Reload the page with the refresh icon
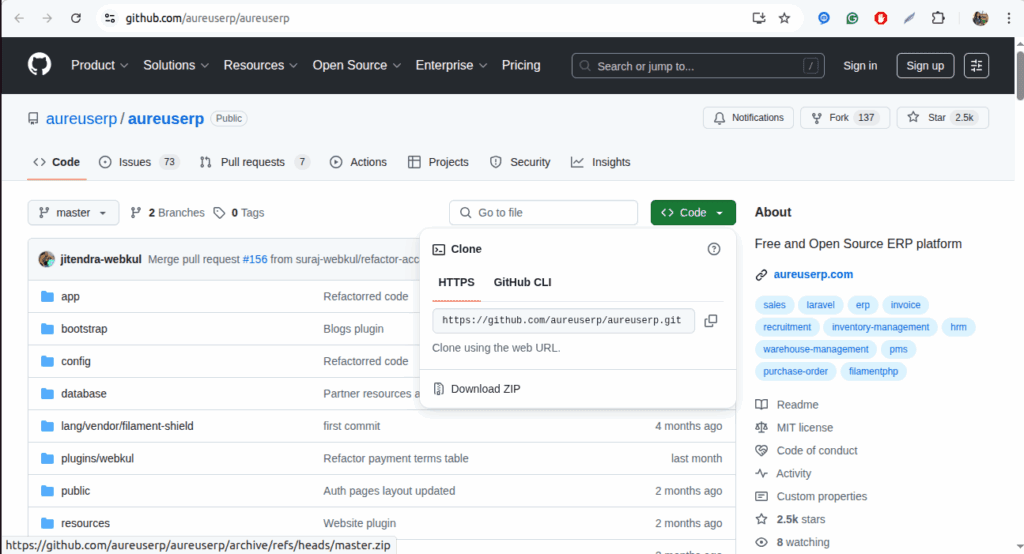The height and width of the screenshot is (554, 1024). tap(76, 18)
